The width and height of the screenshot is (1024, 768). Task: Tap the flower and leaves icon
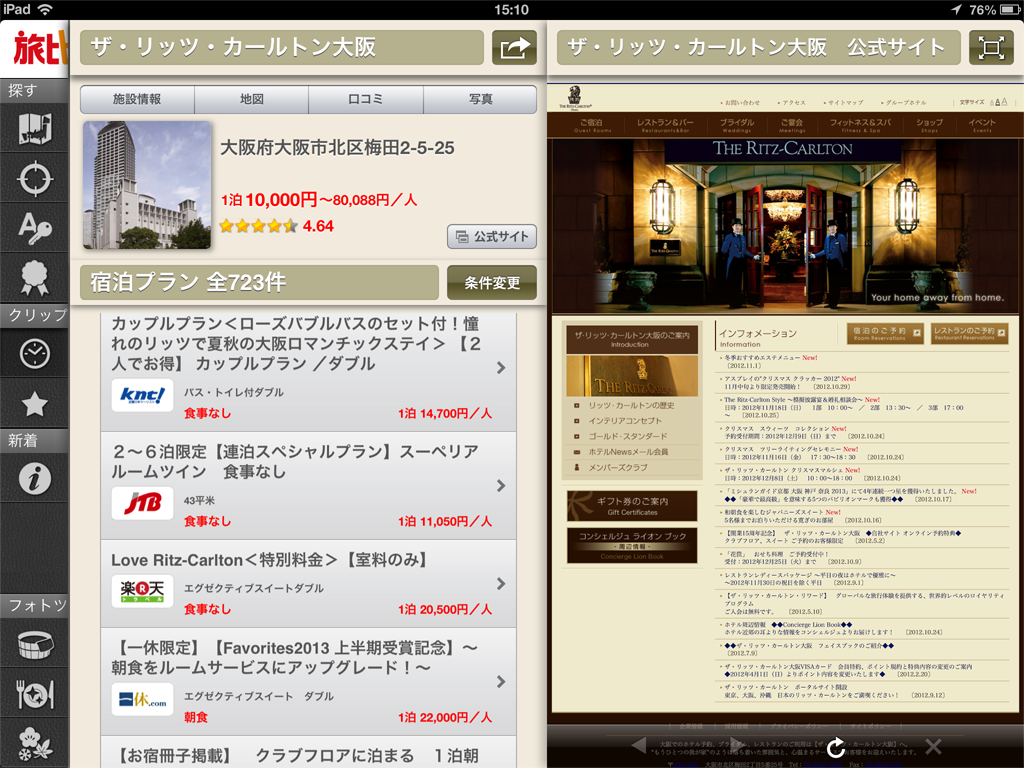(x=35, y=744)
